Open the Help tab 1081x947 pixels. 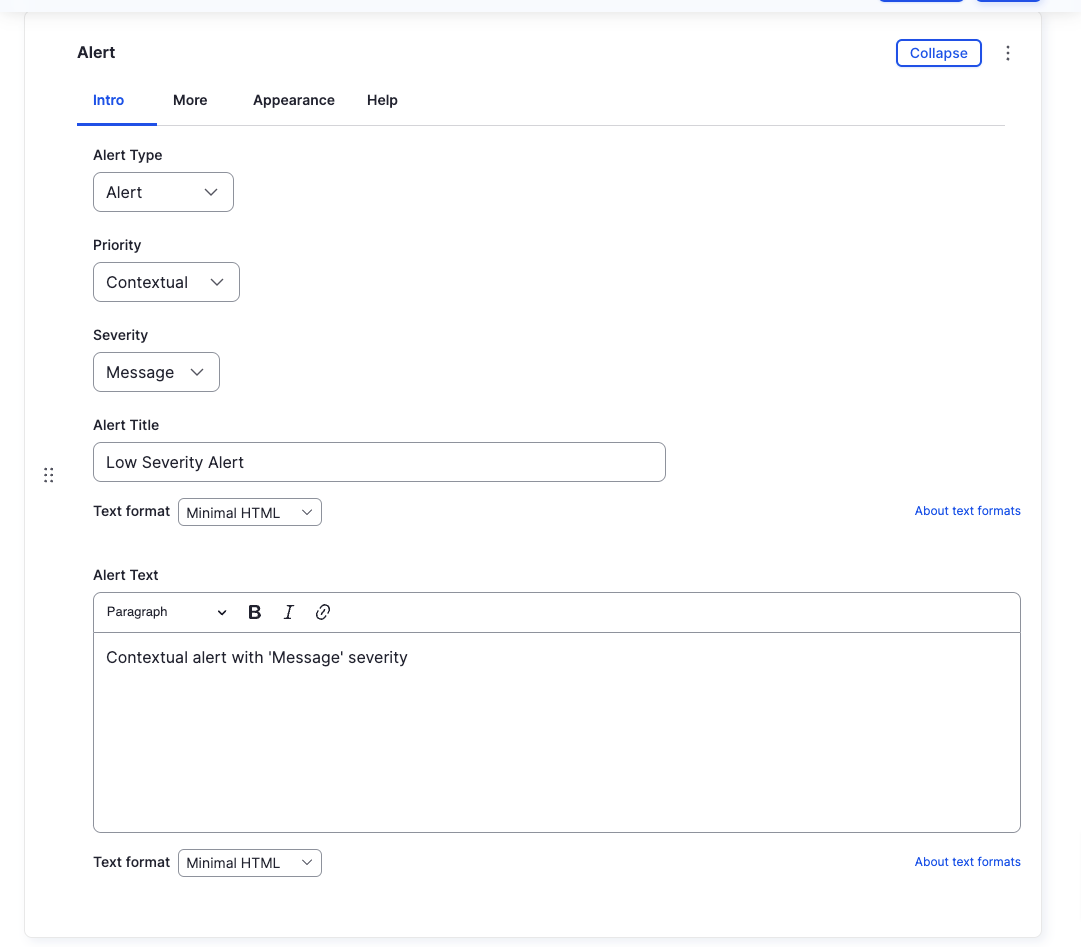tap(382, 100)
